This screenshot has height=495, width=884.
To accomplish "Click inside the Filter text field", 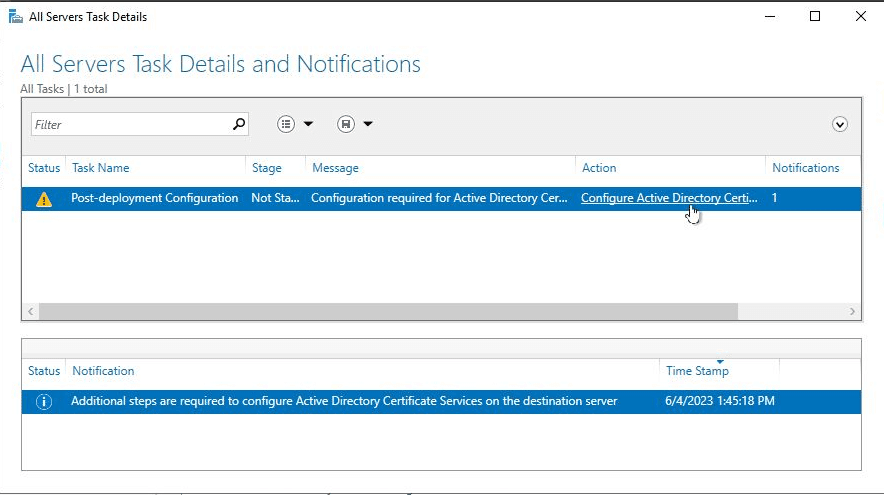I will [132, 125].
